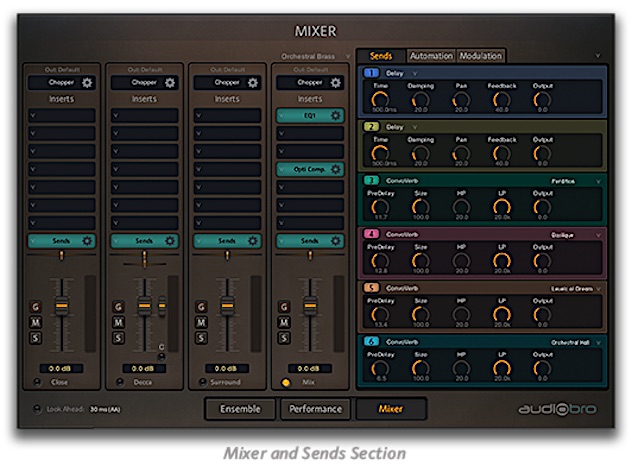This screenshot has height=472, width=632.
Task: Click Chopper button in Surround channel
Action: 227,83
